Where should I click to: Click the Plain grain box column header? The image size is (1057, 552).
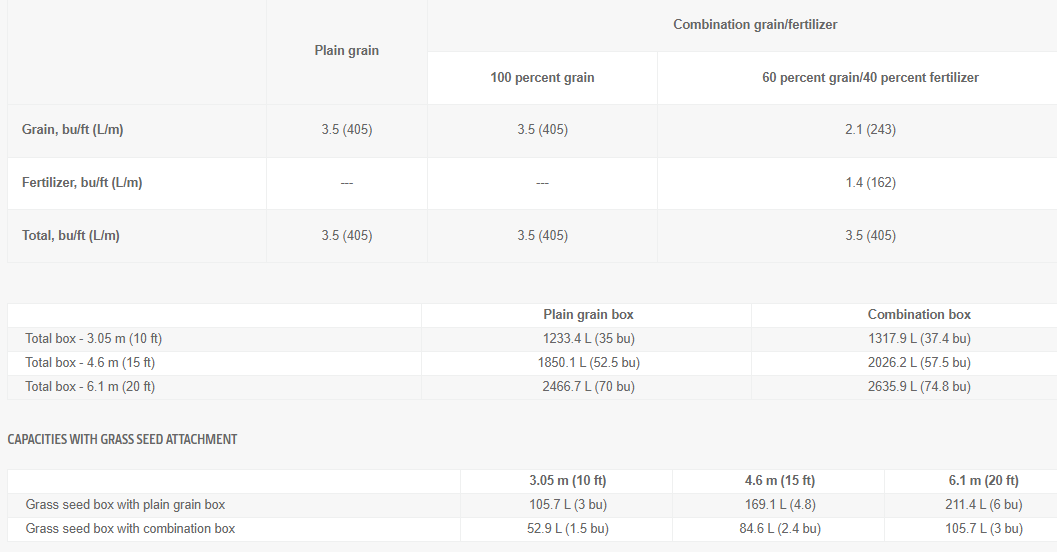point(588,315)
